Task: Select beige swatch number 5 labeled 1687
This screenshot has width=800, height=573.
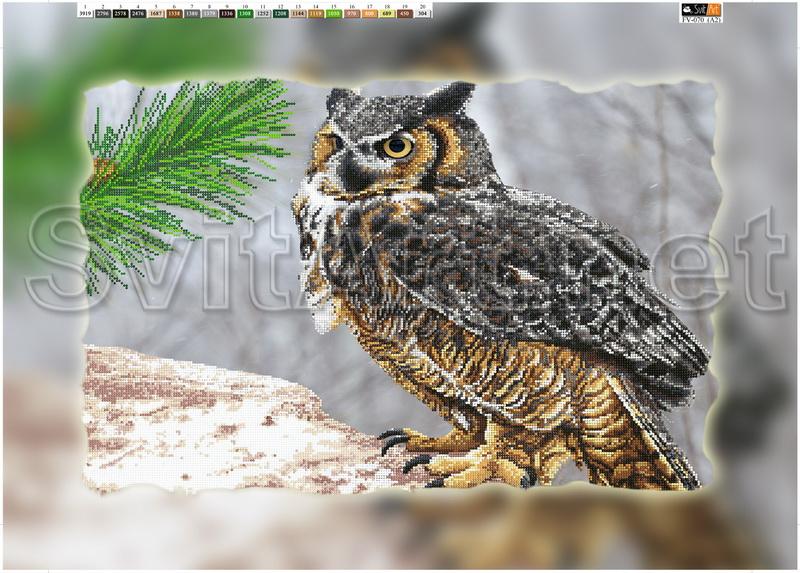Action: [157, 14]
